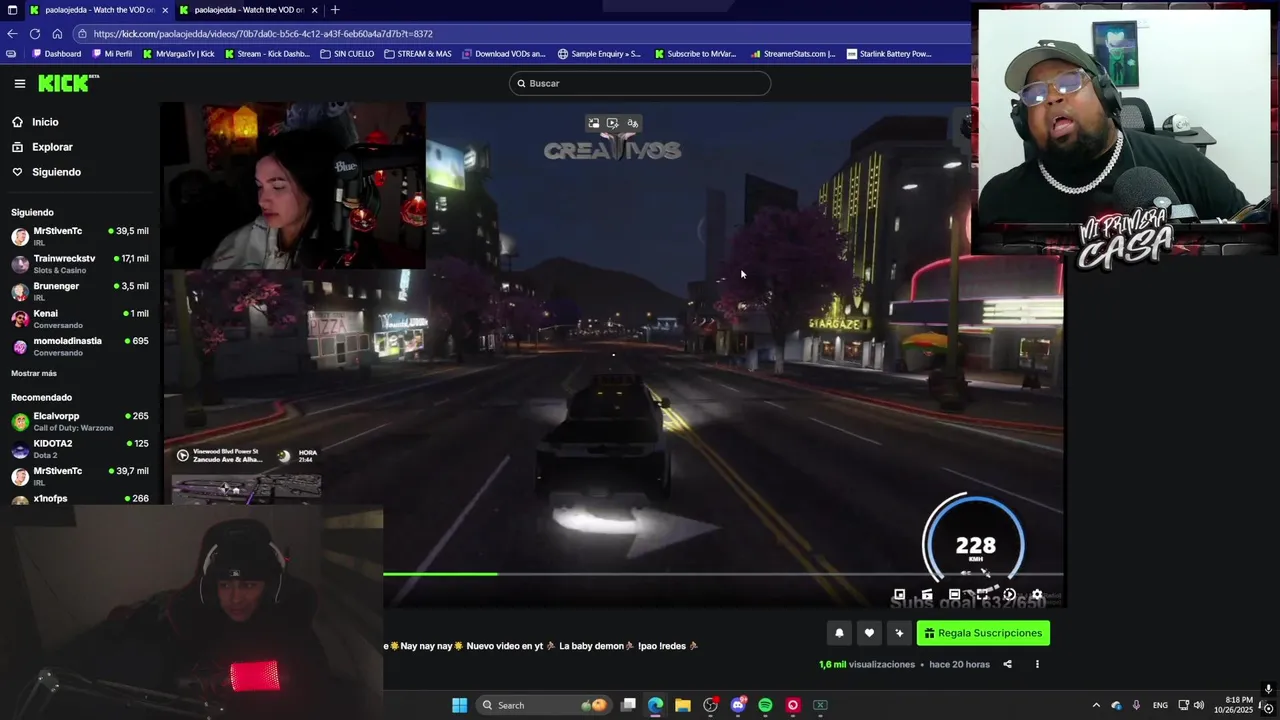The height and width of the screenshot is (720, 1280).
Task: Show hidden system tray icons
Action: pos(1096,705)
